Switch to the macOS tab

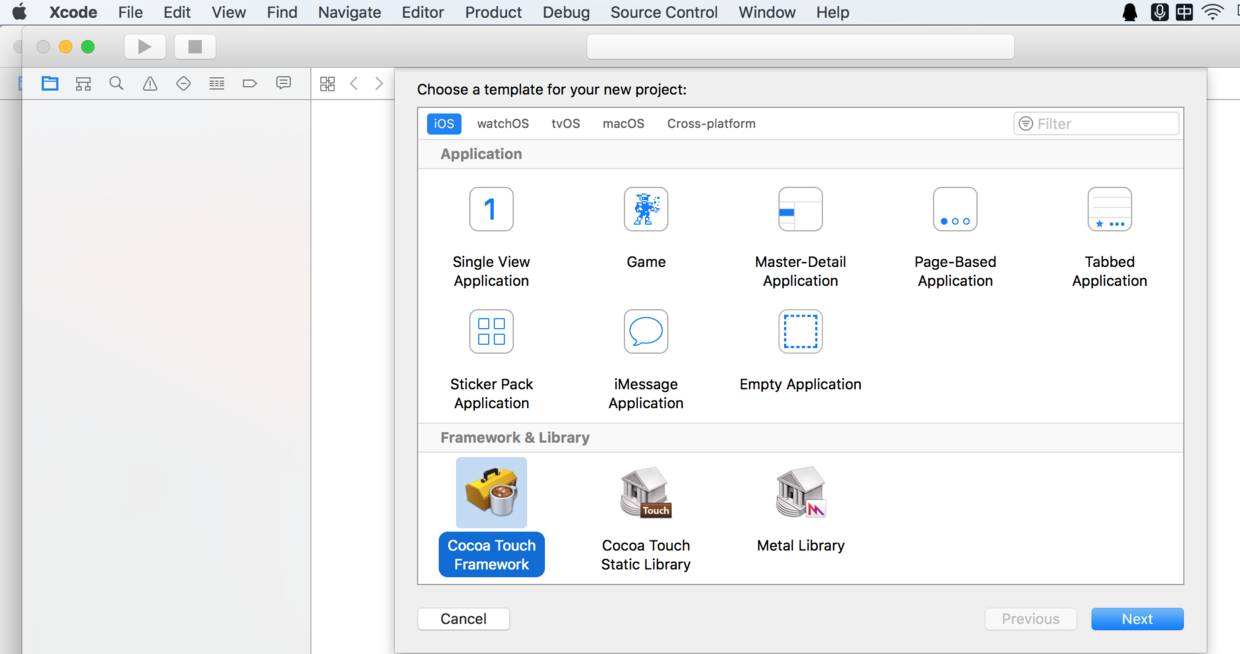(623, 124)
